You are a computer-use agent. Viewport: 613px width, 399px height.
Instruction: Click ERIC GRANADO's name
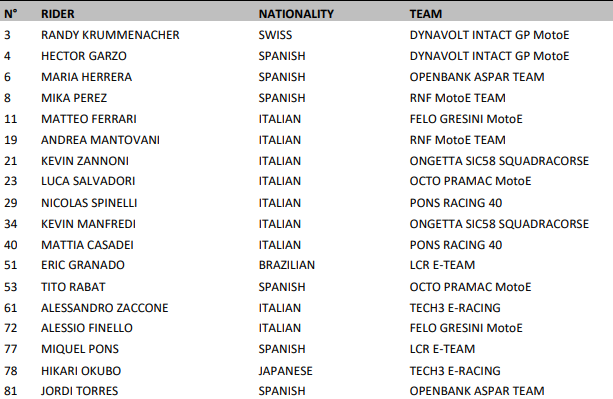[x=83, y=265]
